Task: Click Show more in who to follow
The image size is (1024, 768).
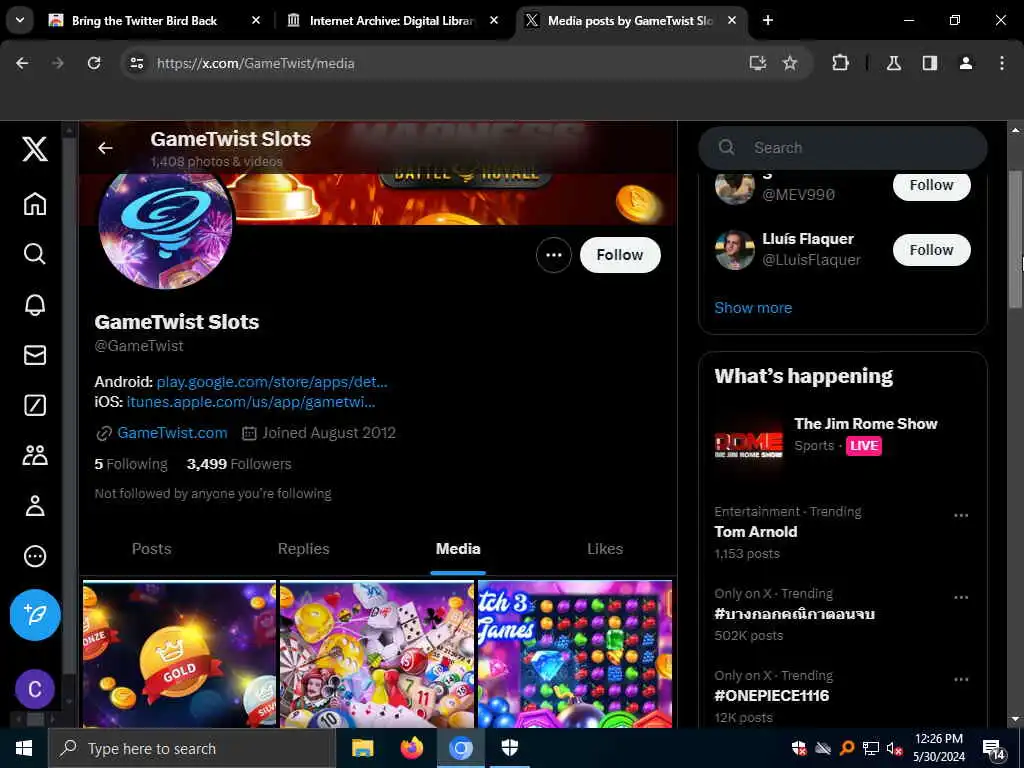Action: [752, 308]
